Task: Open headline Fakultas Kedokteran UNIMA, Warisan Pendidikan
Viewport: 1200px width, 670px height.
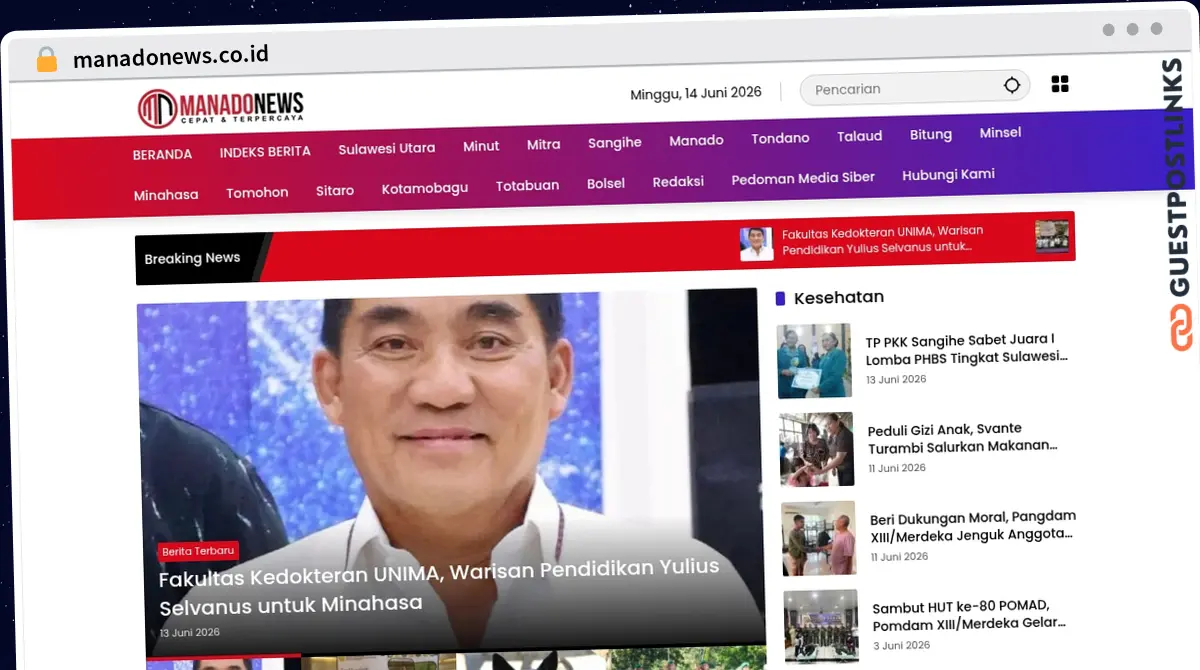Action: click(439, 586)
